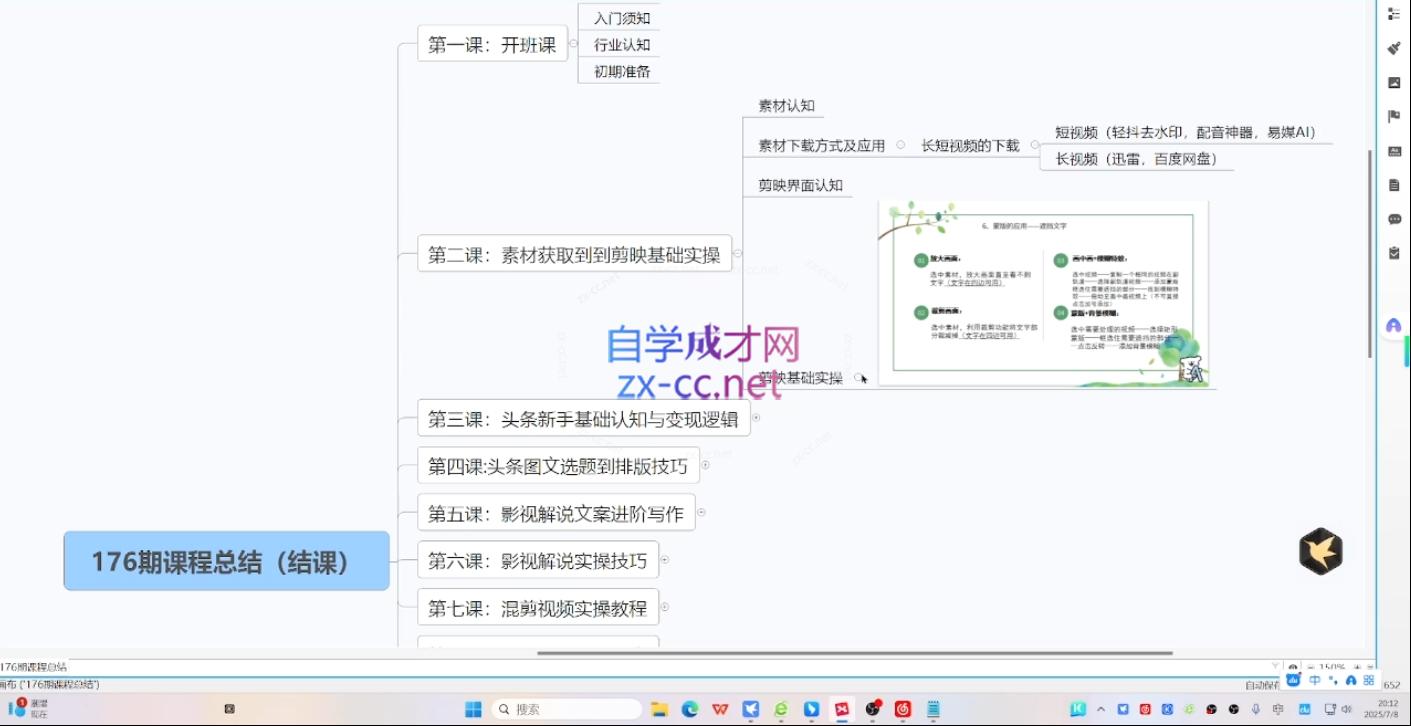Expand the 第六课 branch
This screenshot has width=1411, height=726.
(664, 560)
